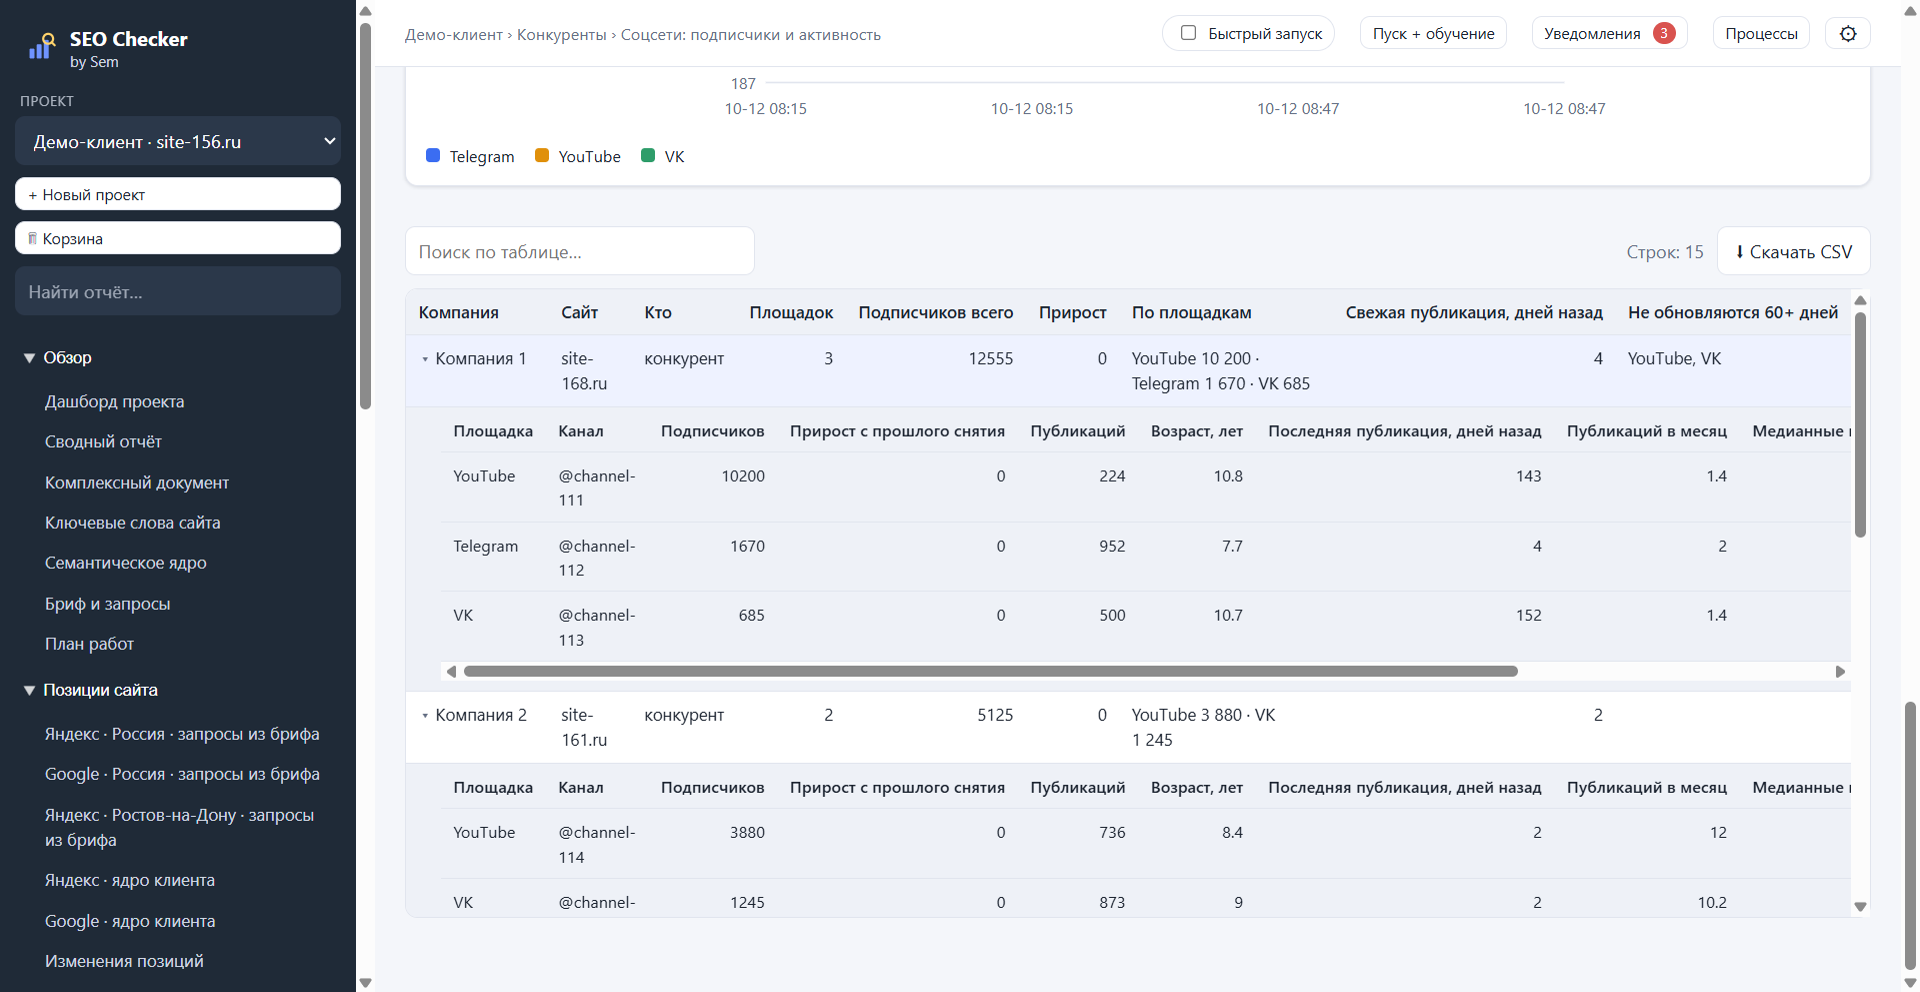Click the SEO Checker logo icon

click(41, 47)
